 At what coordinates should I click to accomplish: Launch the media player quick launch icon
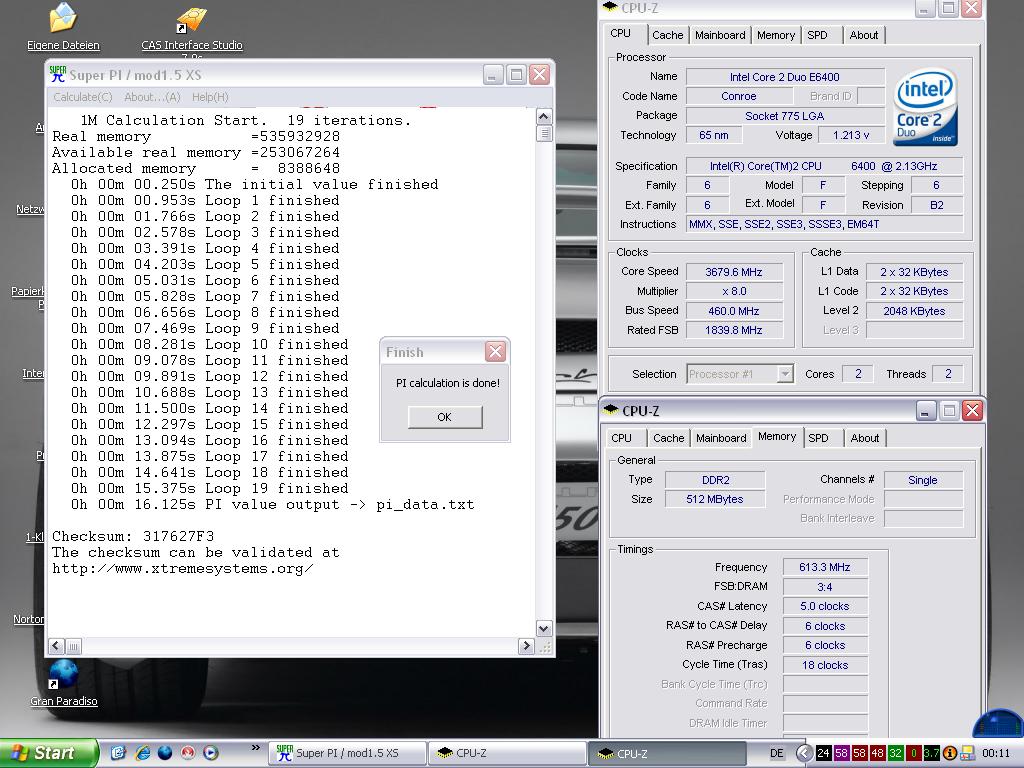coord(211,753)
